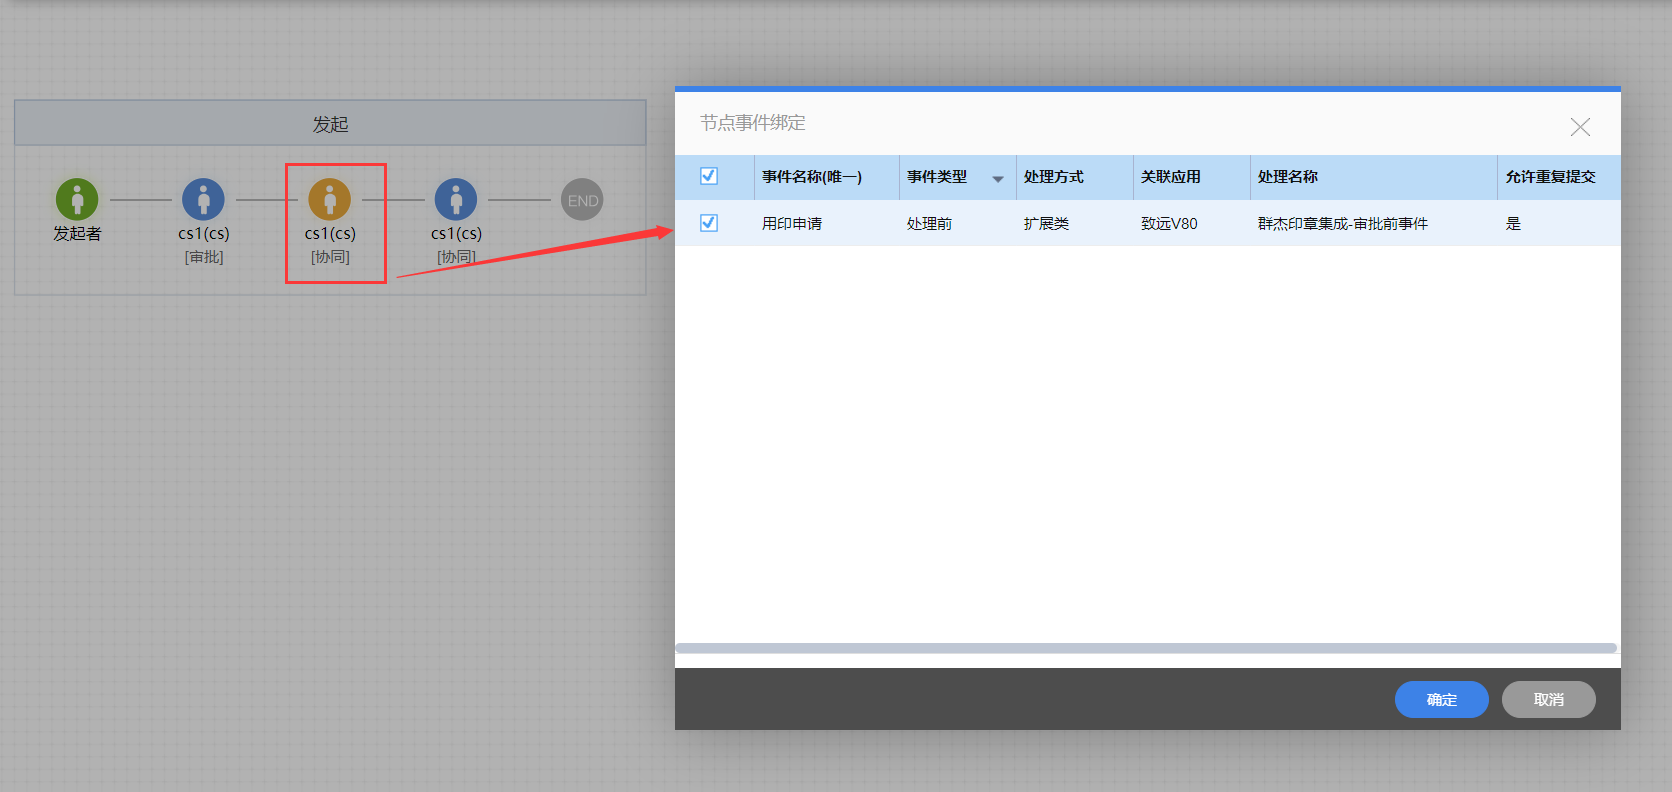Close the 节点事件绑定 dialog
The height and width of the screenshot is (792, 1672).
pos(1580,127)
